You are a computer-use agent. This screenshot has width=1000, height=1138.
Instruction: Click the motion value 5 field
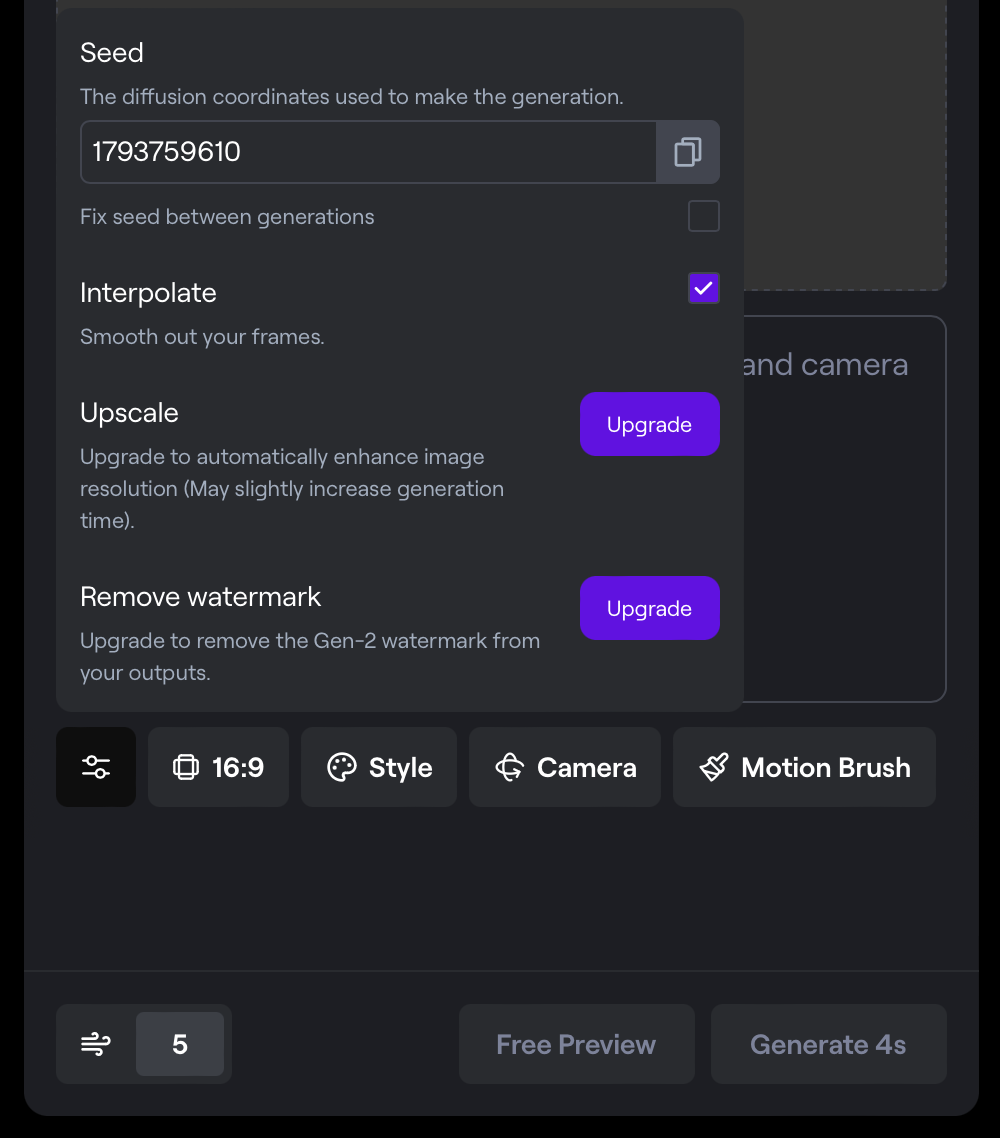tap(180, 1044)
